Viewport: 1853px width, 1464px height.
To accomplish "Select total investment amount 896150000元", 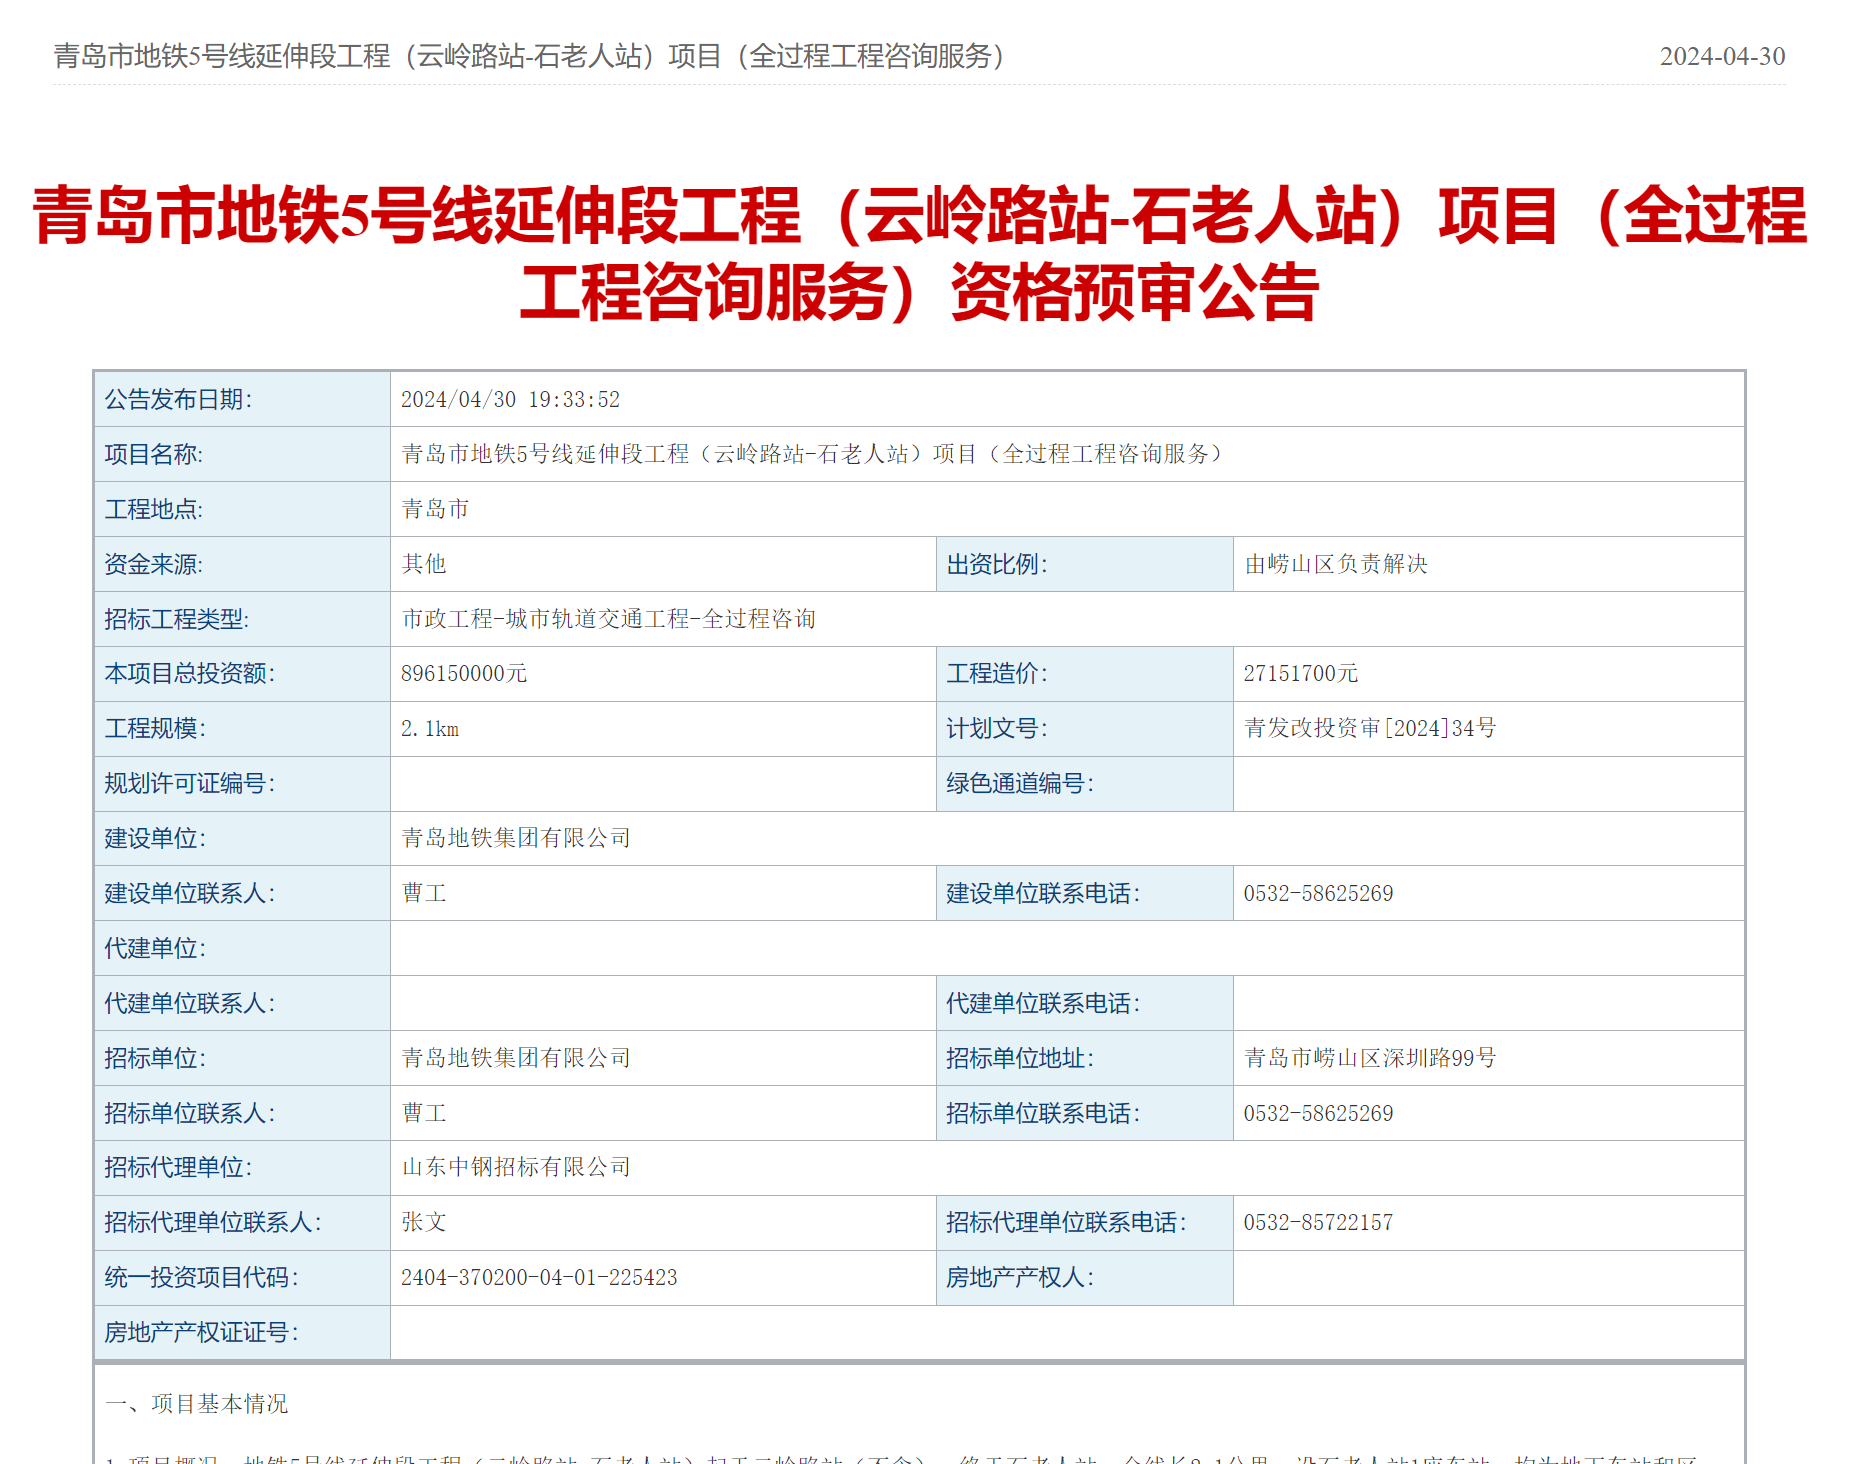I will click(464, 674).
